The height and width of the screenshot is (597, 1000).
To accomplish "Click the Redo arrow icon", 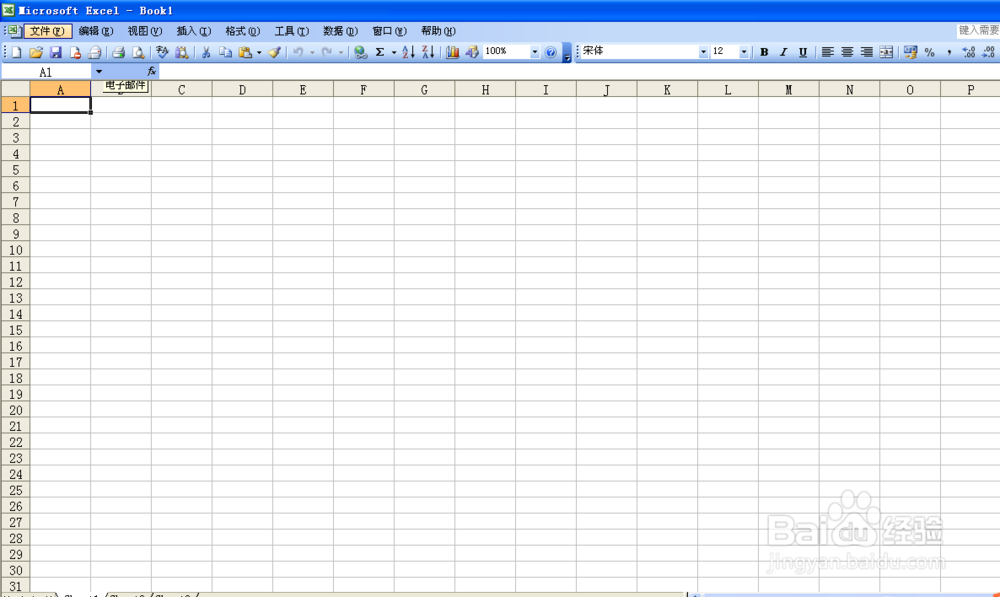I will pyautogui.click(x=327, y=52).
